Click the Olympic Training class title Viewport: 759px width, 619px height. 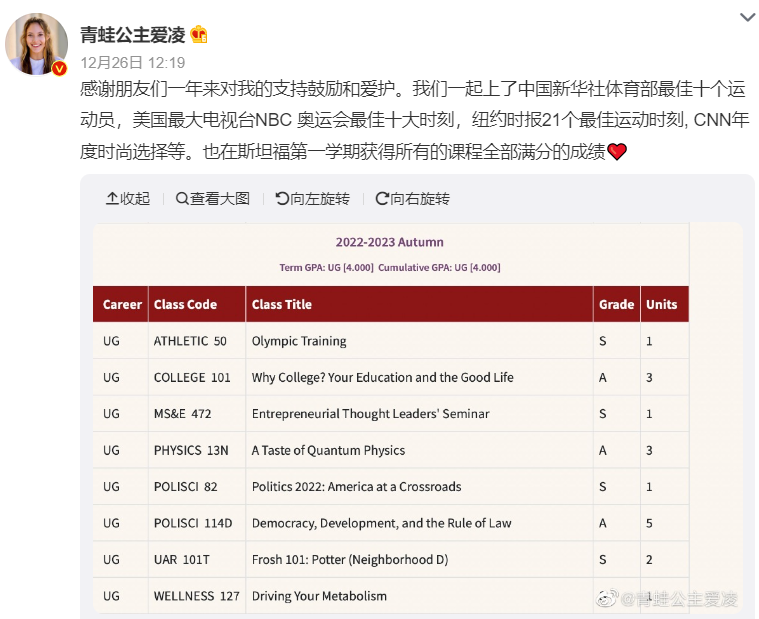(x=299, y=341)
